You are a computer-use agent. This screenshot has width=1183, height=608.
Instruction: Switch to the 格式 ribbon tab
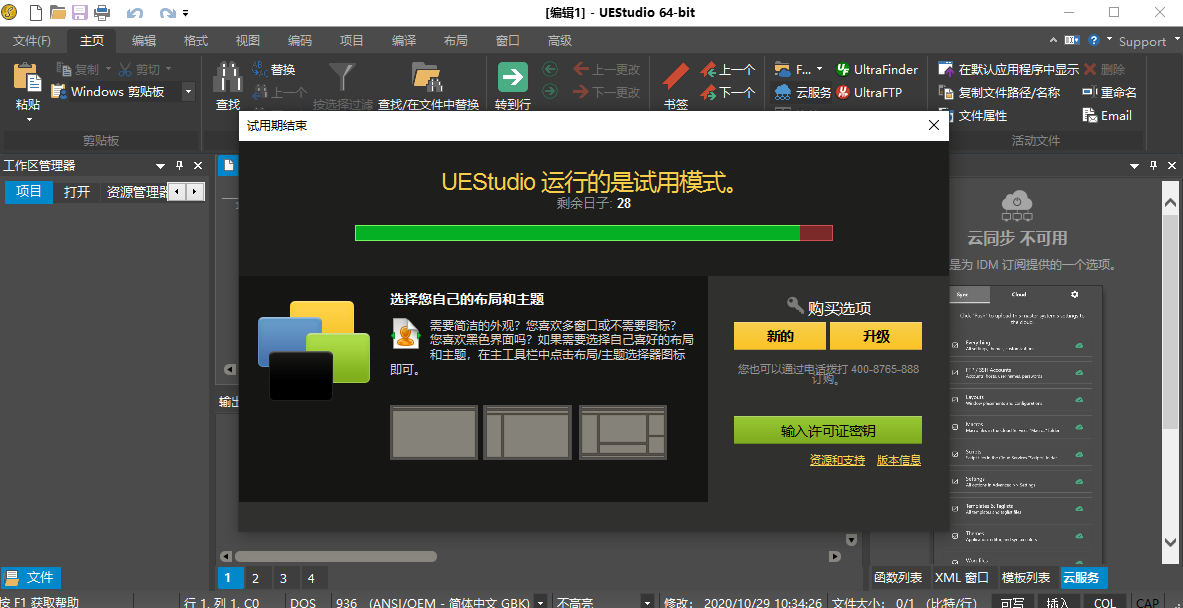(x=195, y=41)
